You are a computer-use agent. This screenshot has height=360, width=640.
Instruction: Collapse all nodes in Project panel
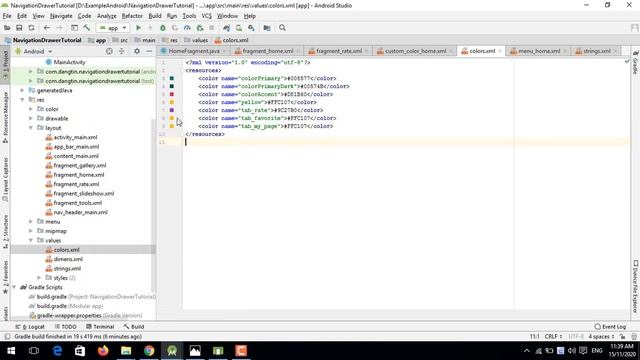[x=122, y=51]
